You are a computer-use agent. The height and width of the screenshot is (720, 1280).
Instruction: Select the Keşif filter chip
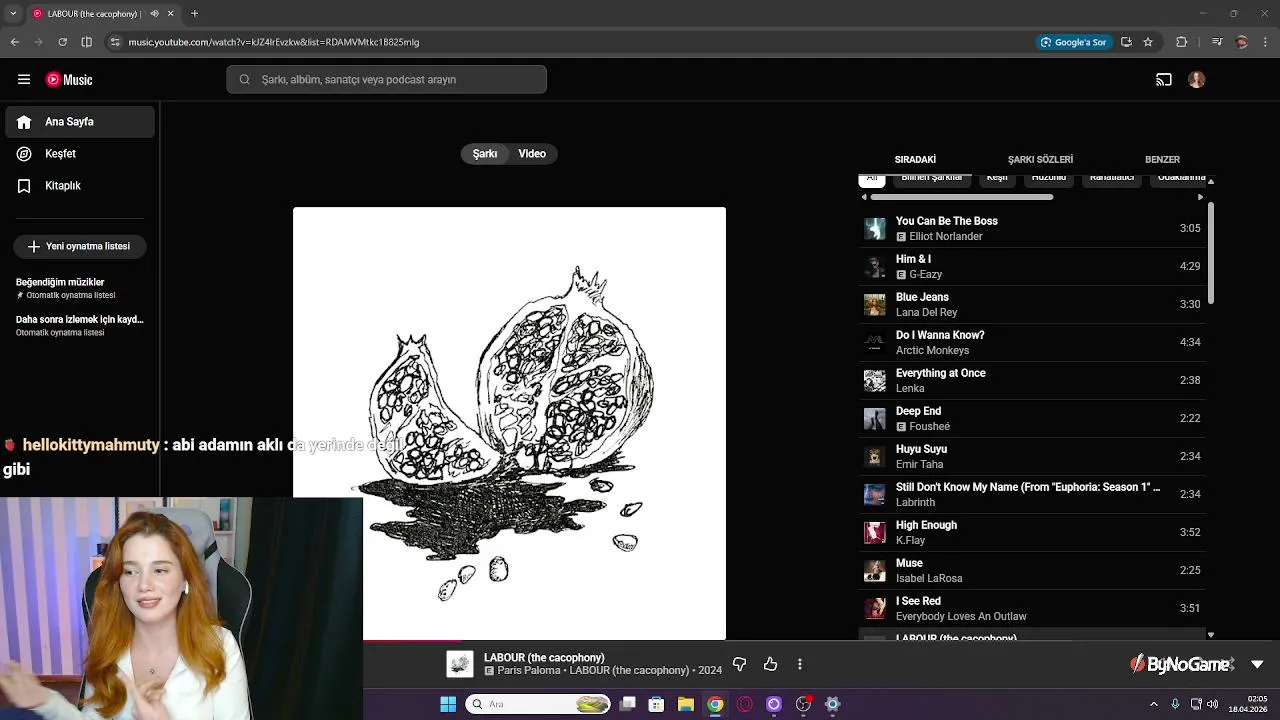click(997, 179)
